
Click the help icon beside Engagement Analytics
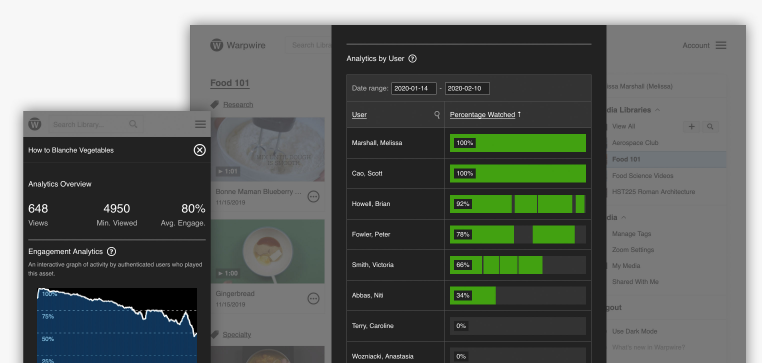click(111, 251)
